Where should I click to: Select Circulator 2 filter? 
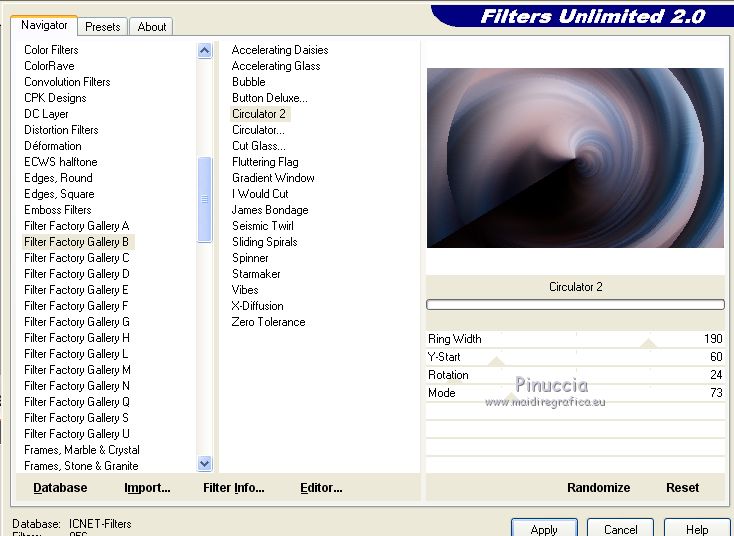[259, 114]
